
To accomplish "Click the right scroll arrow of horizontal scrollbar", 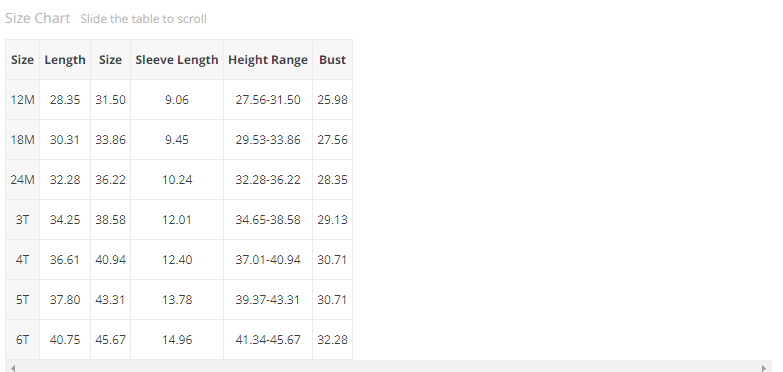I will [x=764, y=368].
